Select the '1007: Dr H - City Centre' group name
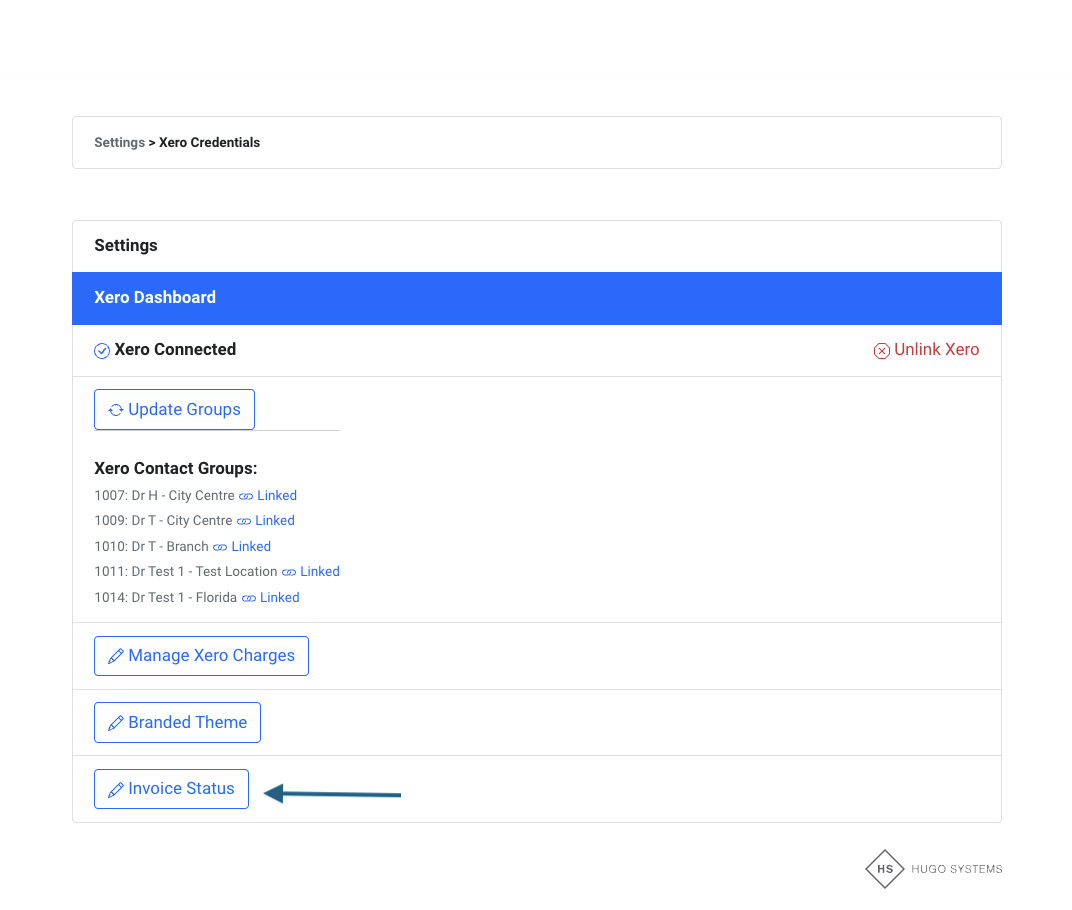Screen dimensions: 1072x910 point(164,496)
